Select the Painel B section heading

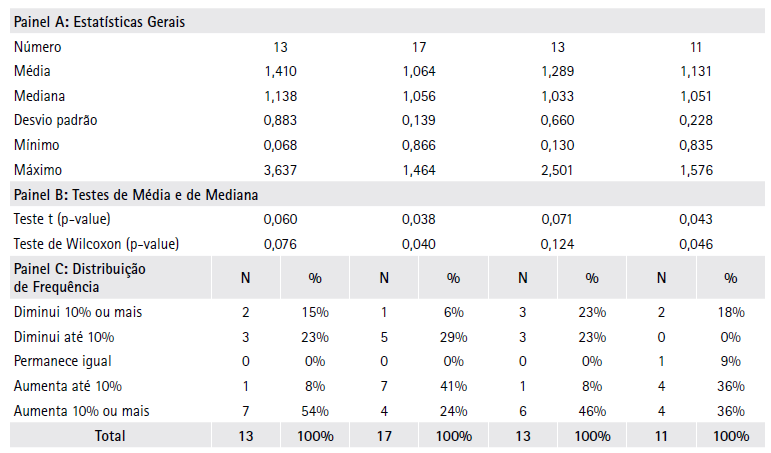136,195
